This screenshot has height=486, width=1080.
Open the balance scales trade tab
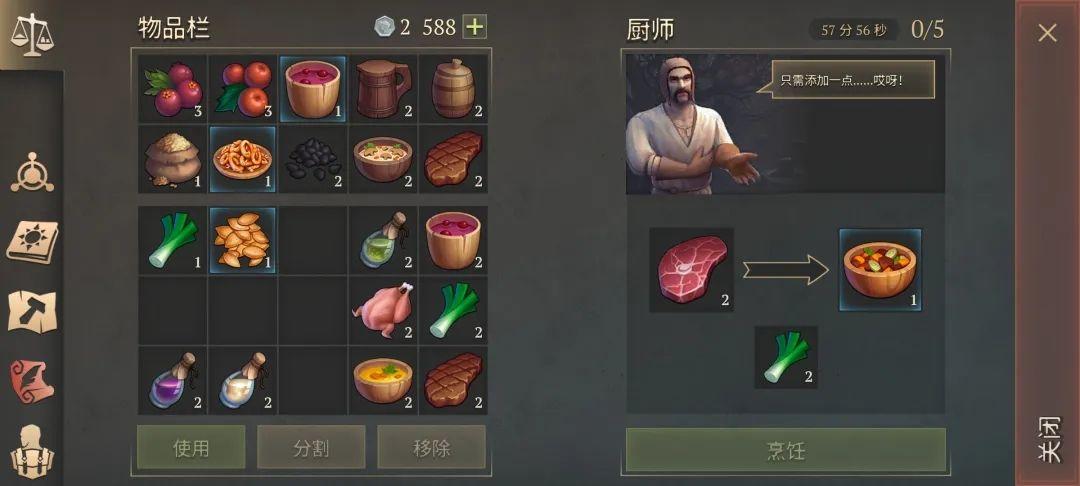tap(32, 34)
